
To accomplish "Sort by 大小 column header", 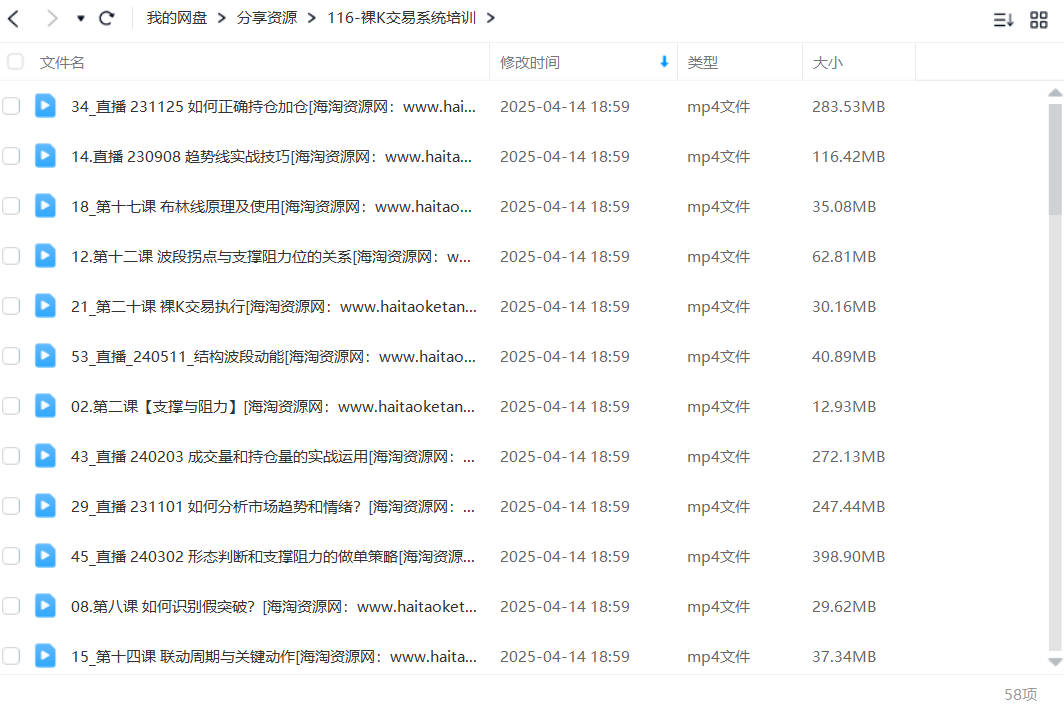I will tap(827, 63).
